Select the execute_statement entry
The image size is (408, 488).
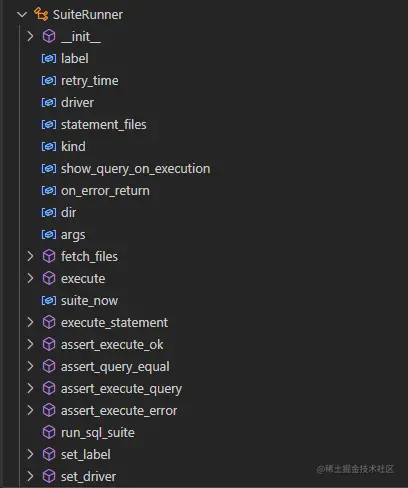click(115, 323)
